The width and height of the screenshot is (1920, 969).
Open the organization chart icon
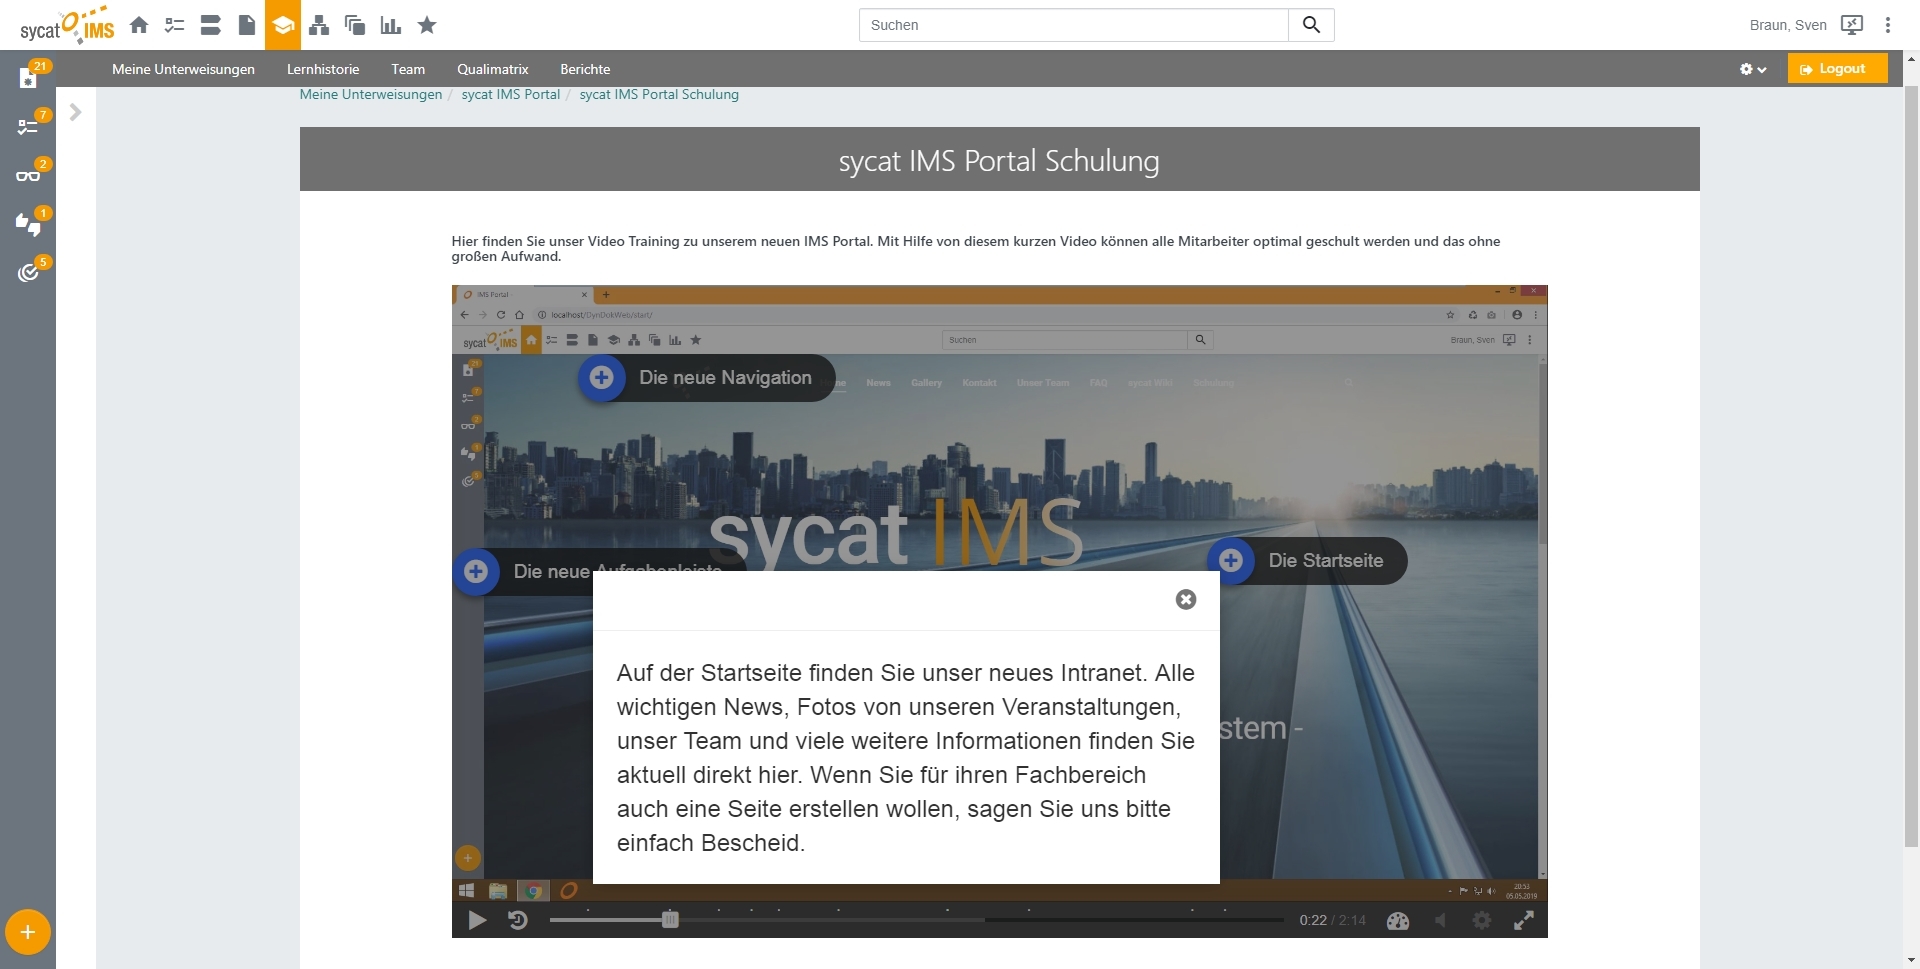pyautogui.click(x=319, y=25)
